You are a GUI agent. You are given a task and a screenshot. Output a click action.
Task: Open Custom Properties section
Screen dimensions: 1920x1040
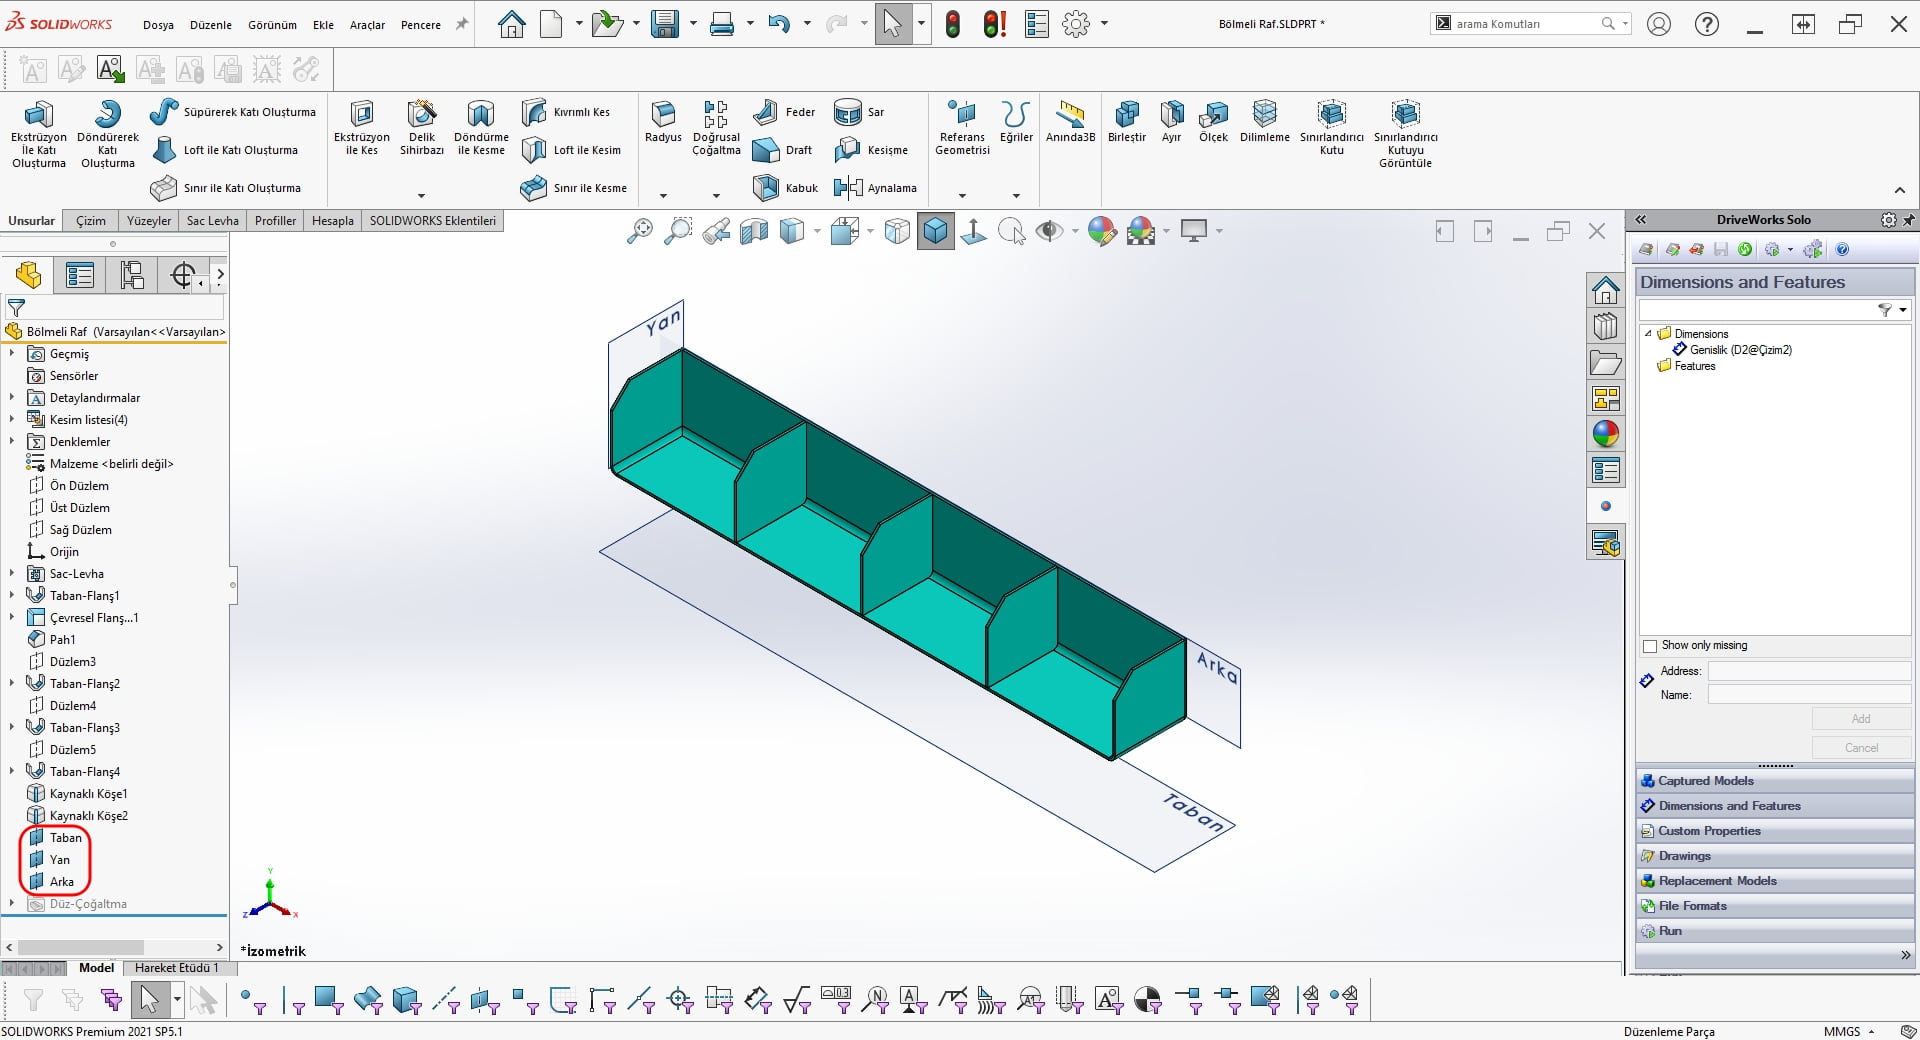[1776, 831]
